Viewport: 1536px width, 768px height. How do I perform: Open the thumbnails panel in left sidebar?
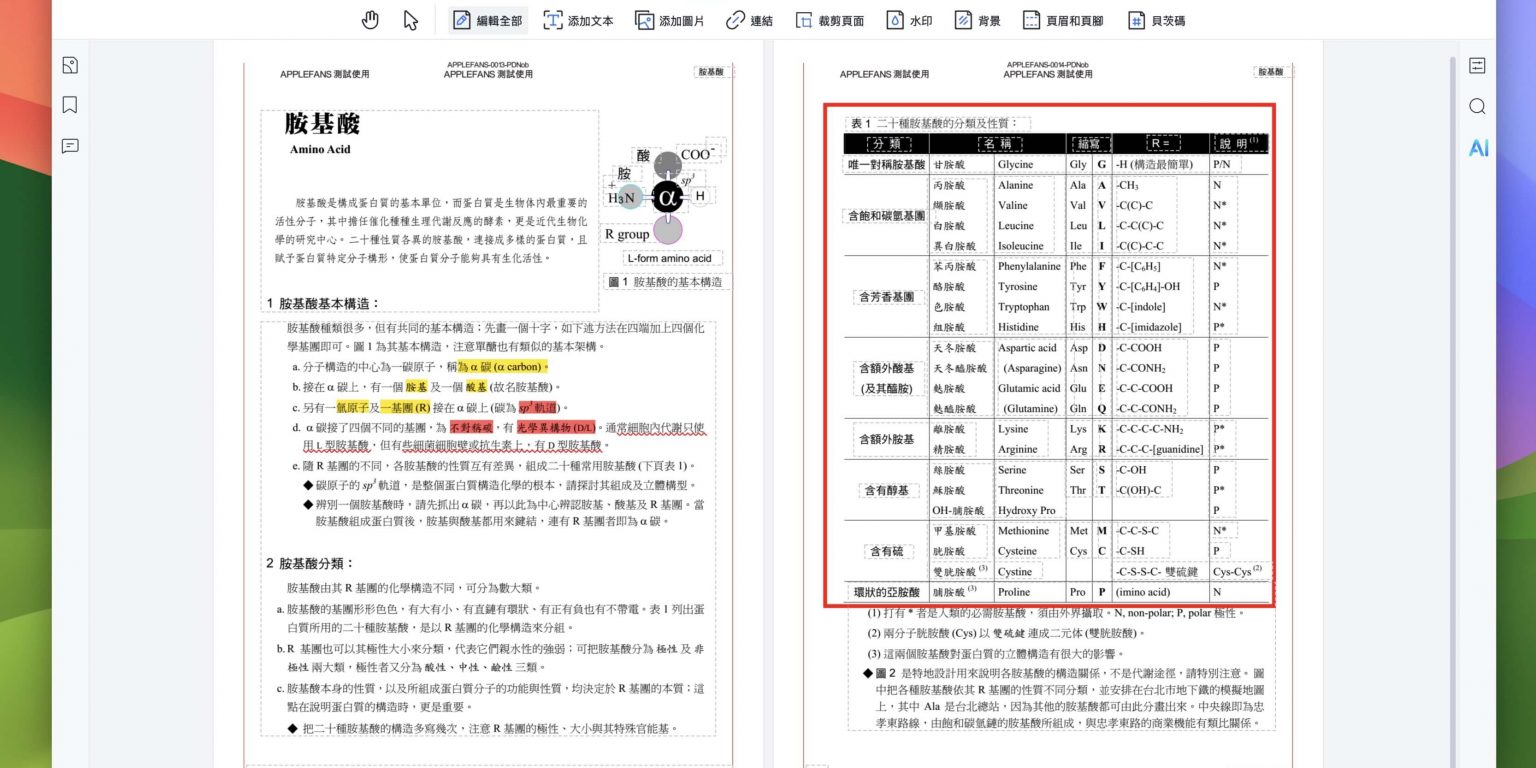point(70,66)
